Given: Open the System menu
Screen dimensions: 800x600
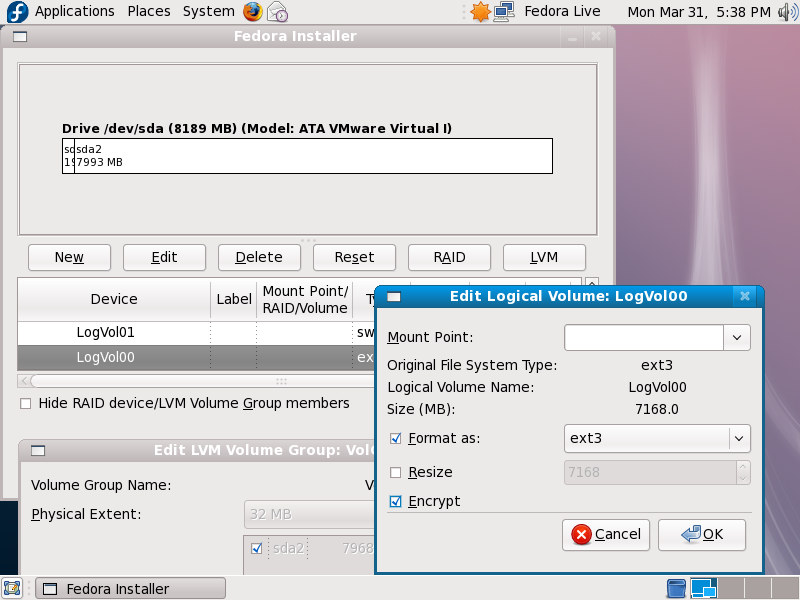Looking at the screenshot, I should [x=209, y=11].
